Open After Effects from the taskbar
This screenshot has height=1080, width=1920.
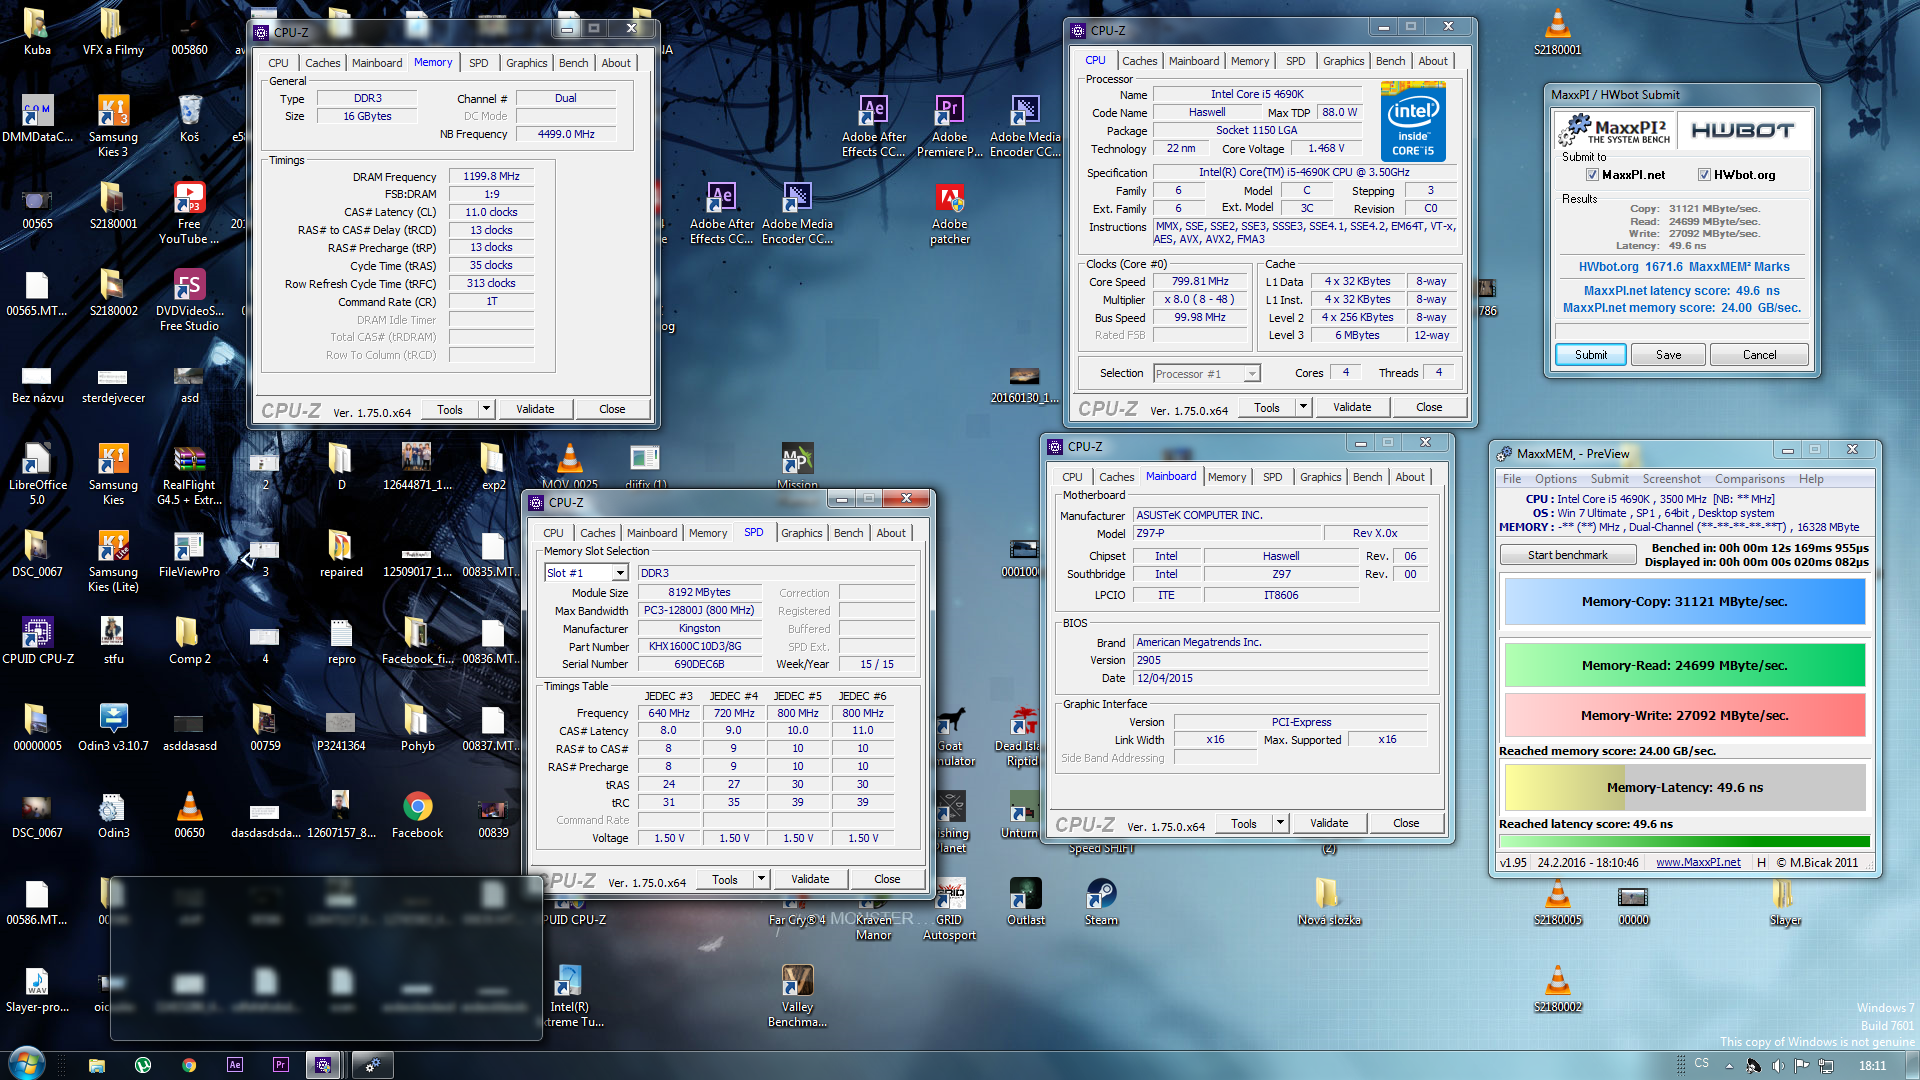[x=235, y=1065]
